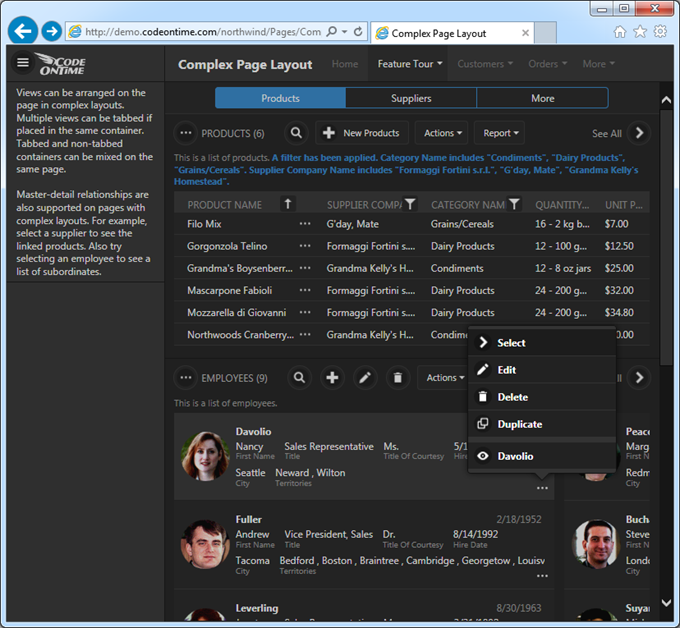Click the Products search magnifier icon
680x628 pixels.
(296, 133)
